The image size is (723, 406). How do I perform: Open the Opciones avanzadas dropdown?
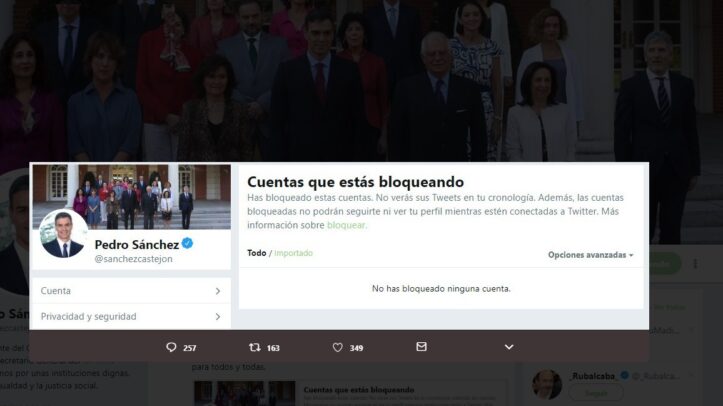point(591,255)
